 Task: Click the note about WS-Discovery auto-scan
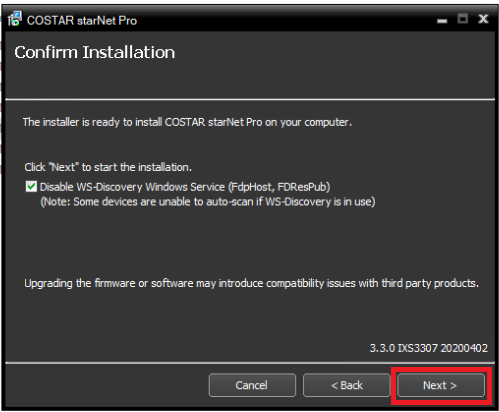pos(208,202)
